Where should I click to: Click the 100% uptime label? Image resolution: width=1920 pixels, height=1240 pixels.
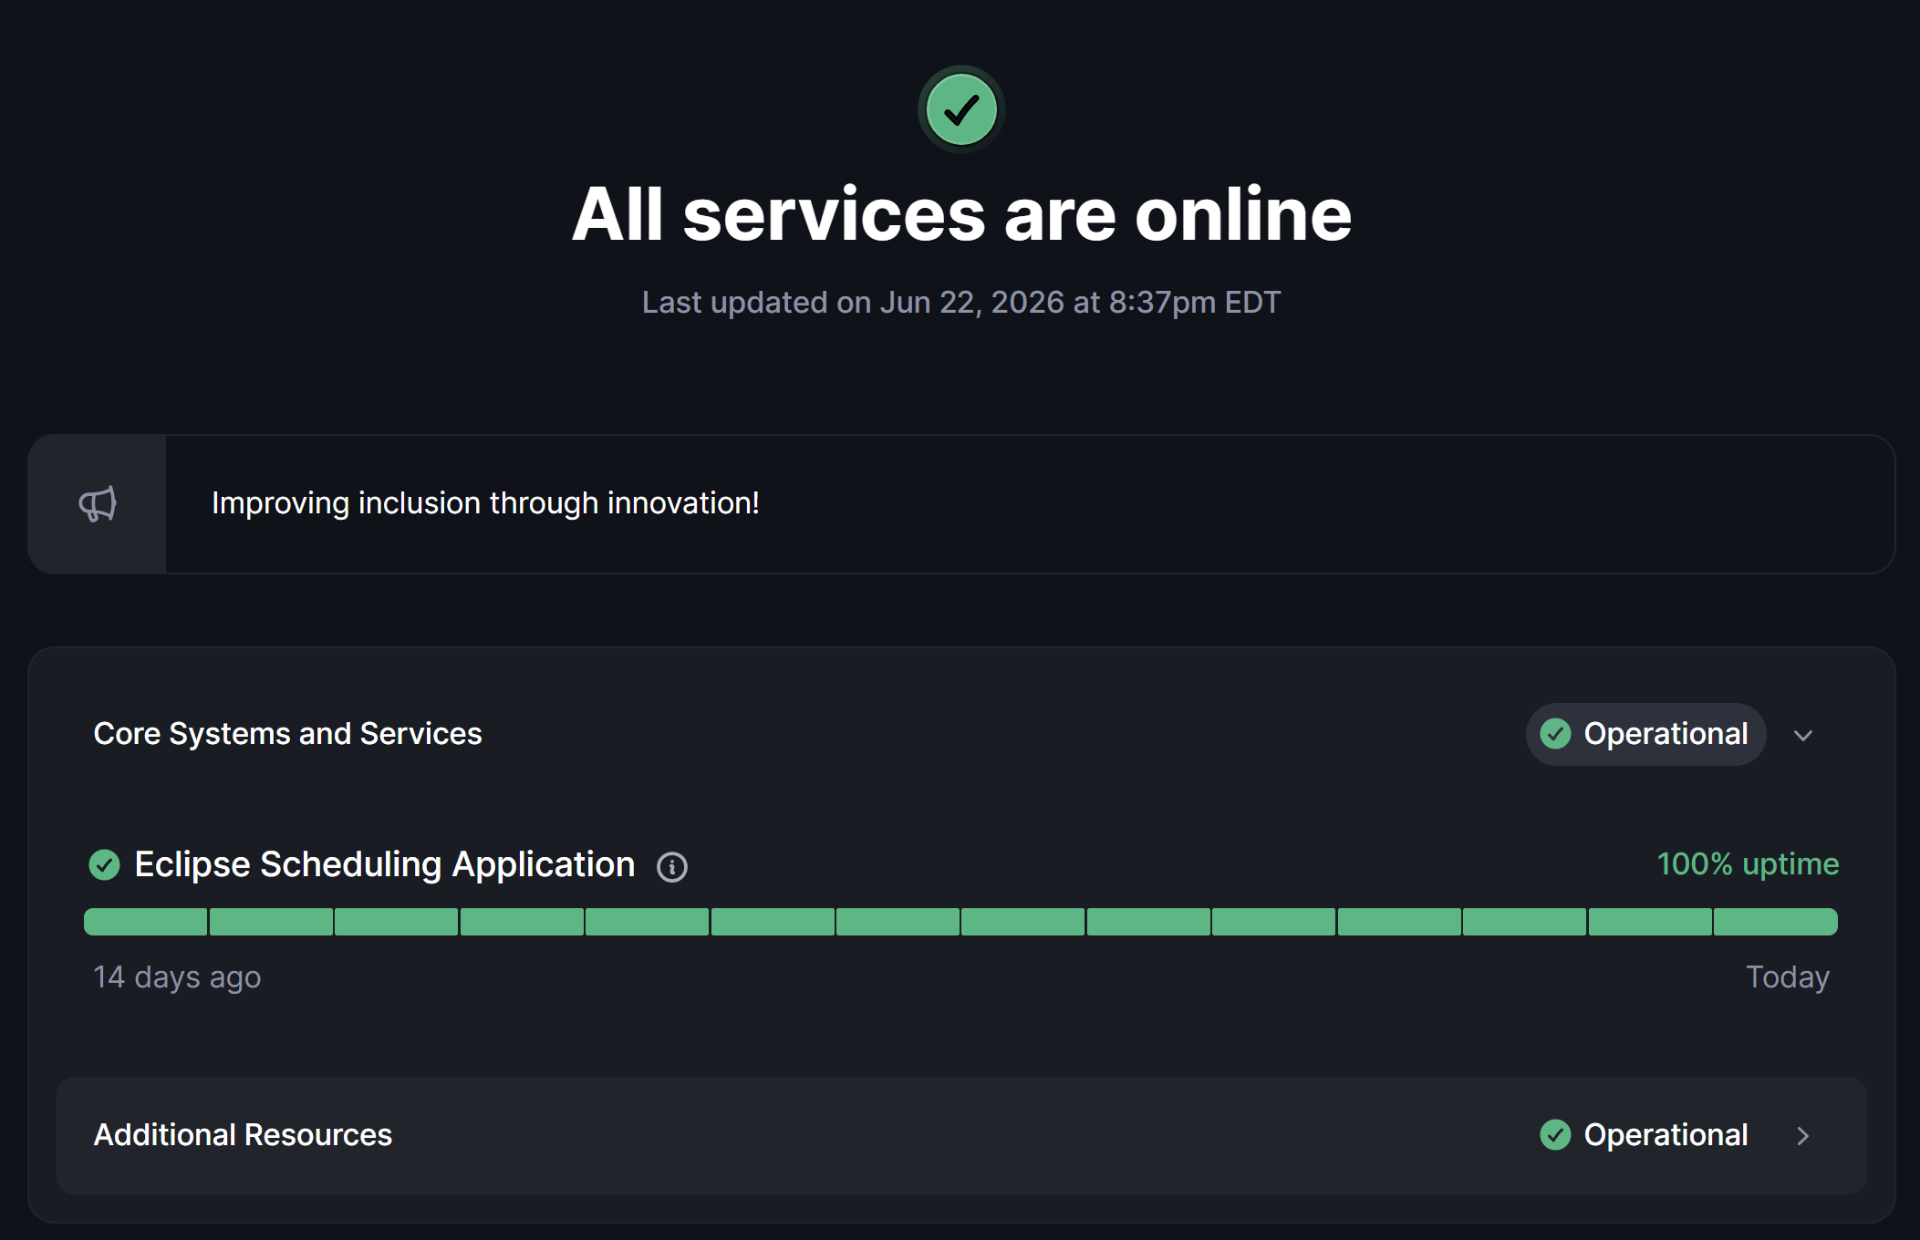click(1748, 864)
